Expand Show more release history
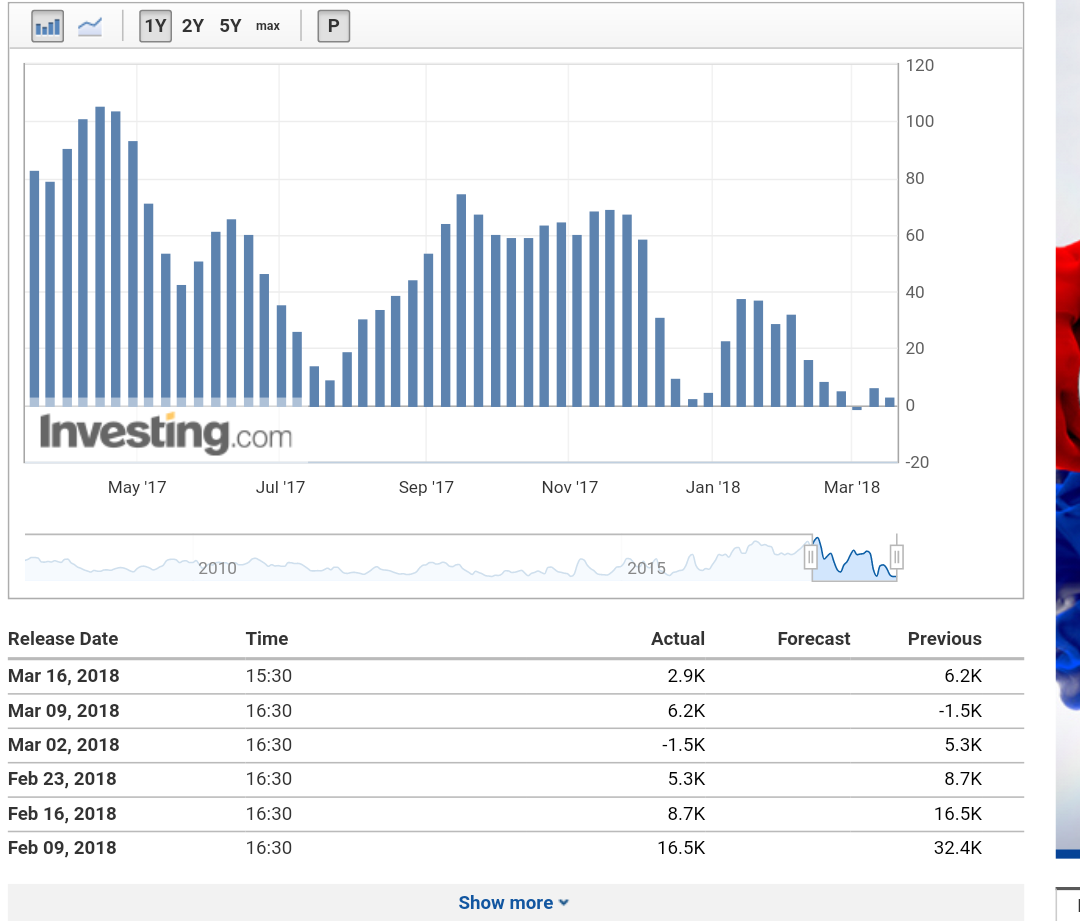 (x=514, y=902)
